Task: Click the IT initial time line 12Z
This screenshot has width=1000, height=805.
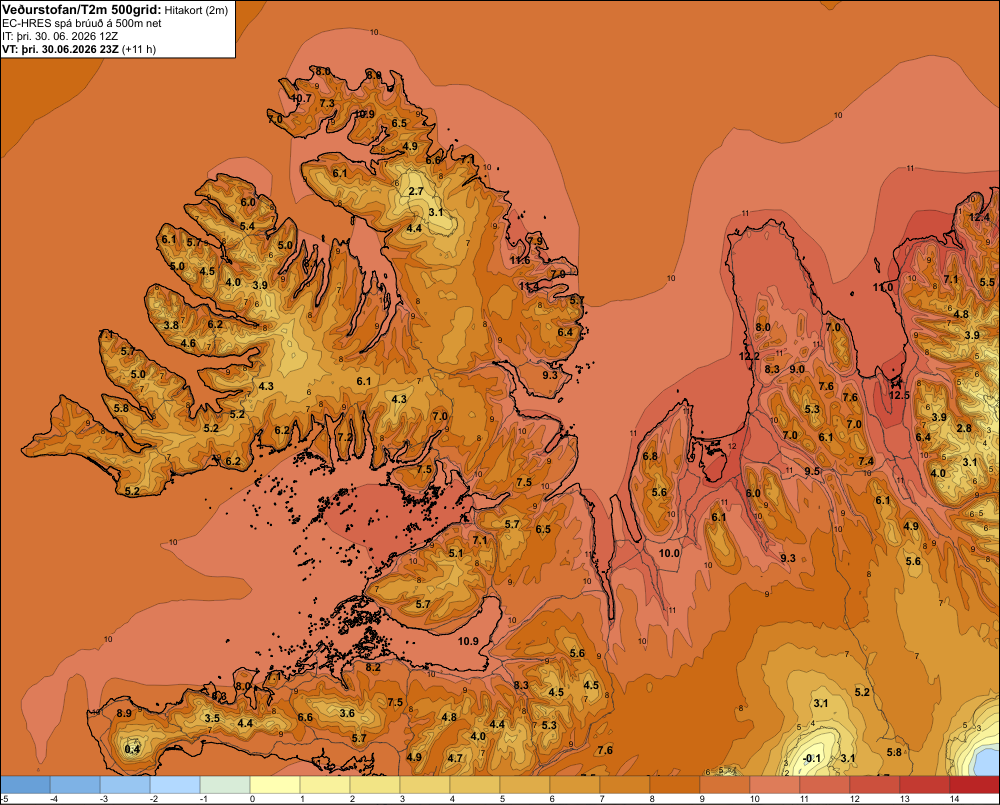Action: (x=60, y=36)
